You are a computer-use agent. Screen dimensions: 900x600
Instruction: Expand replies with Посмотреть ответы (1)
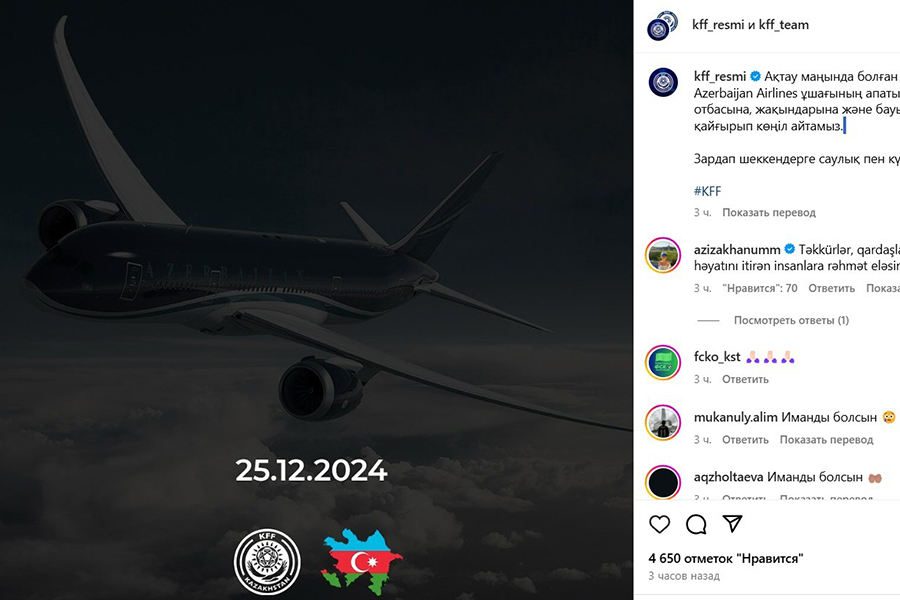791,320
